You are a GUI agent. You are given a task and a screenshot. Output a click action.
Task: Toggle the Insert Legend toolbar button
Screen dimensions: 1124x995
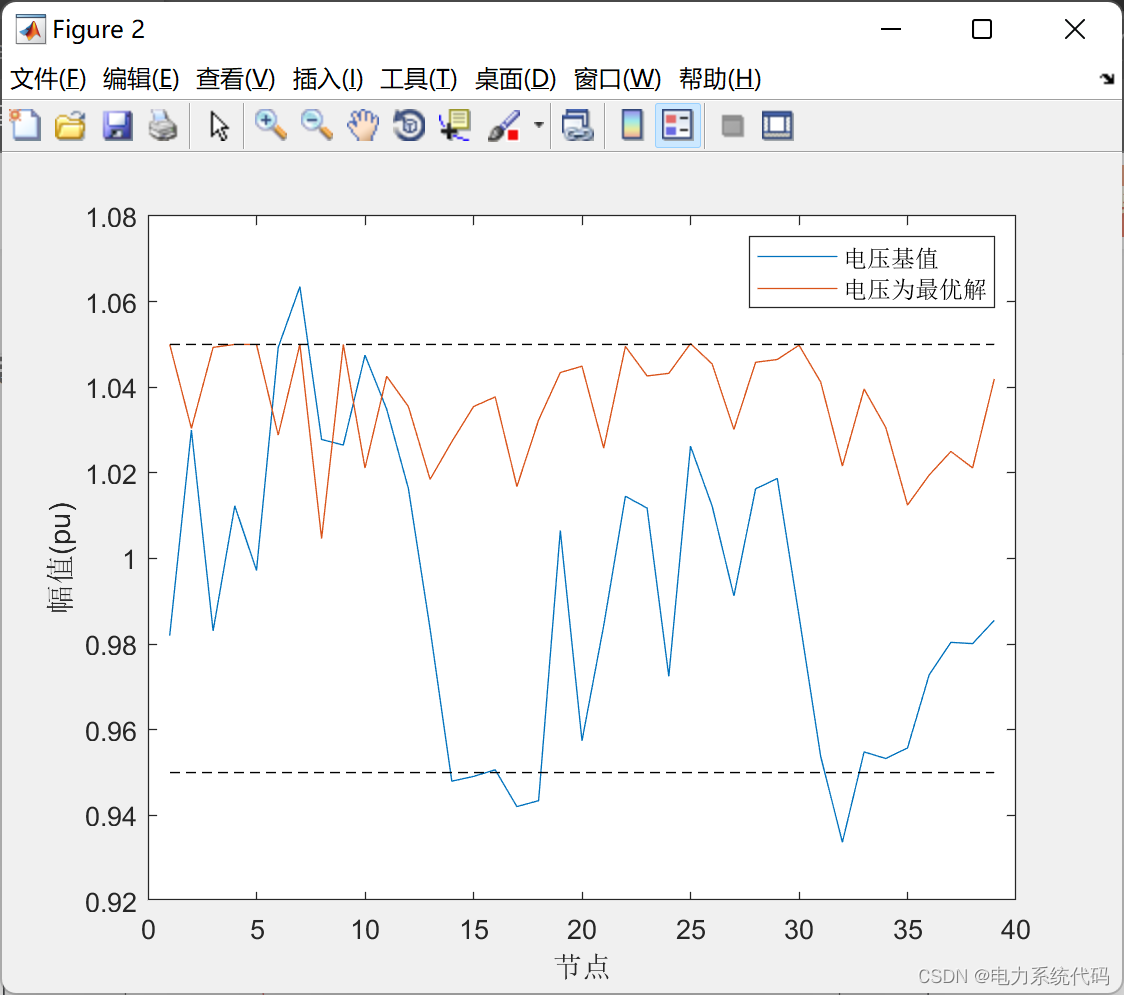pos(677,125)
